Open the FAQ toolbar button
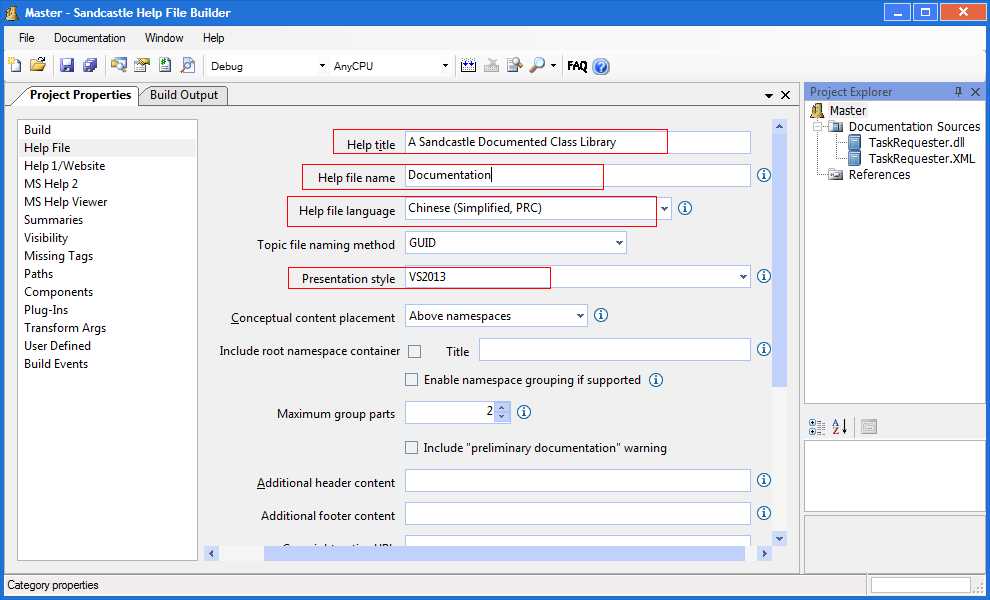 pos(577,66)
